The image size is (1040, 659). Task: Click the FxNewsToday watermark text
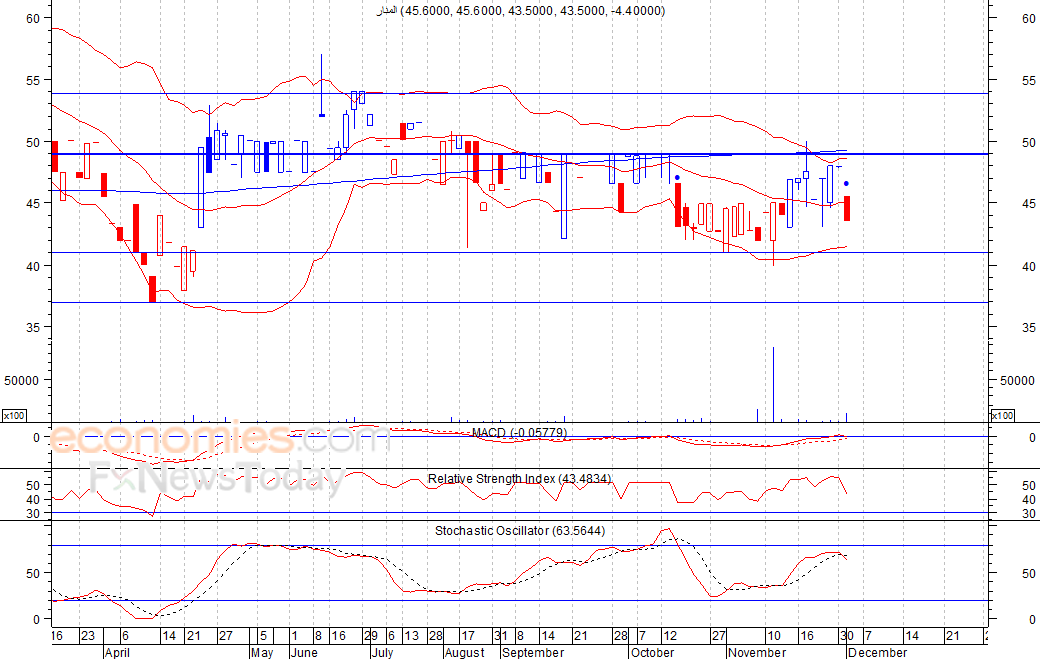point(217,480)
